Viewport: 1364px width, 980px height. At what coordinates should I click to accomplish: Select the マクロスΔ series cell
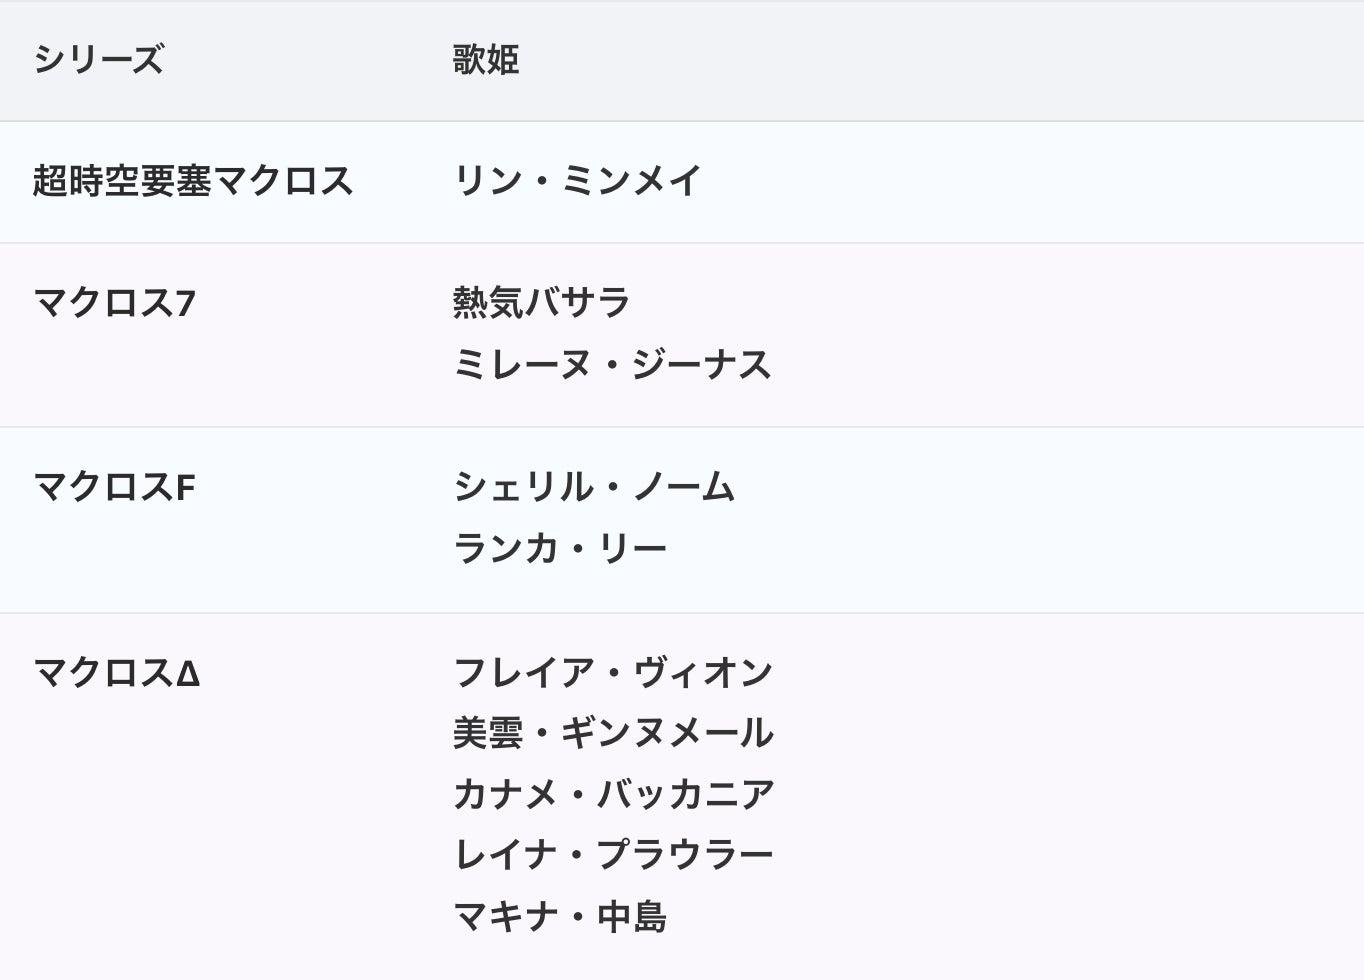116,673
